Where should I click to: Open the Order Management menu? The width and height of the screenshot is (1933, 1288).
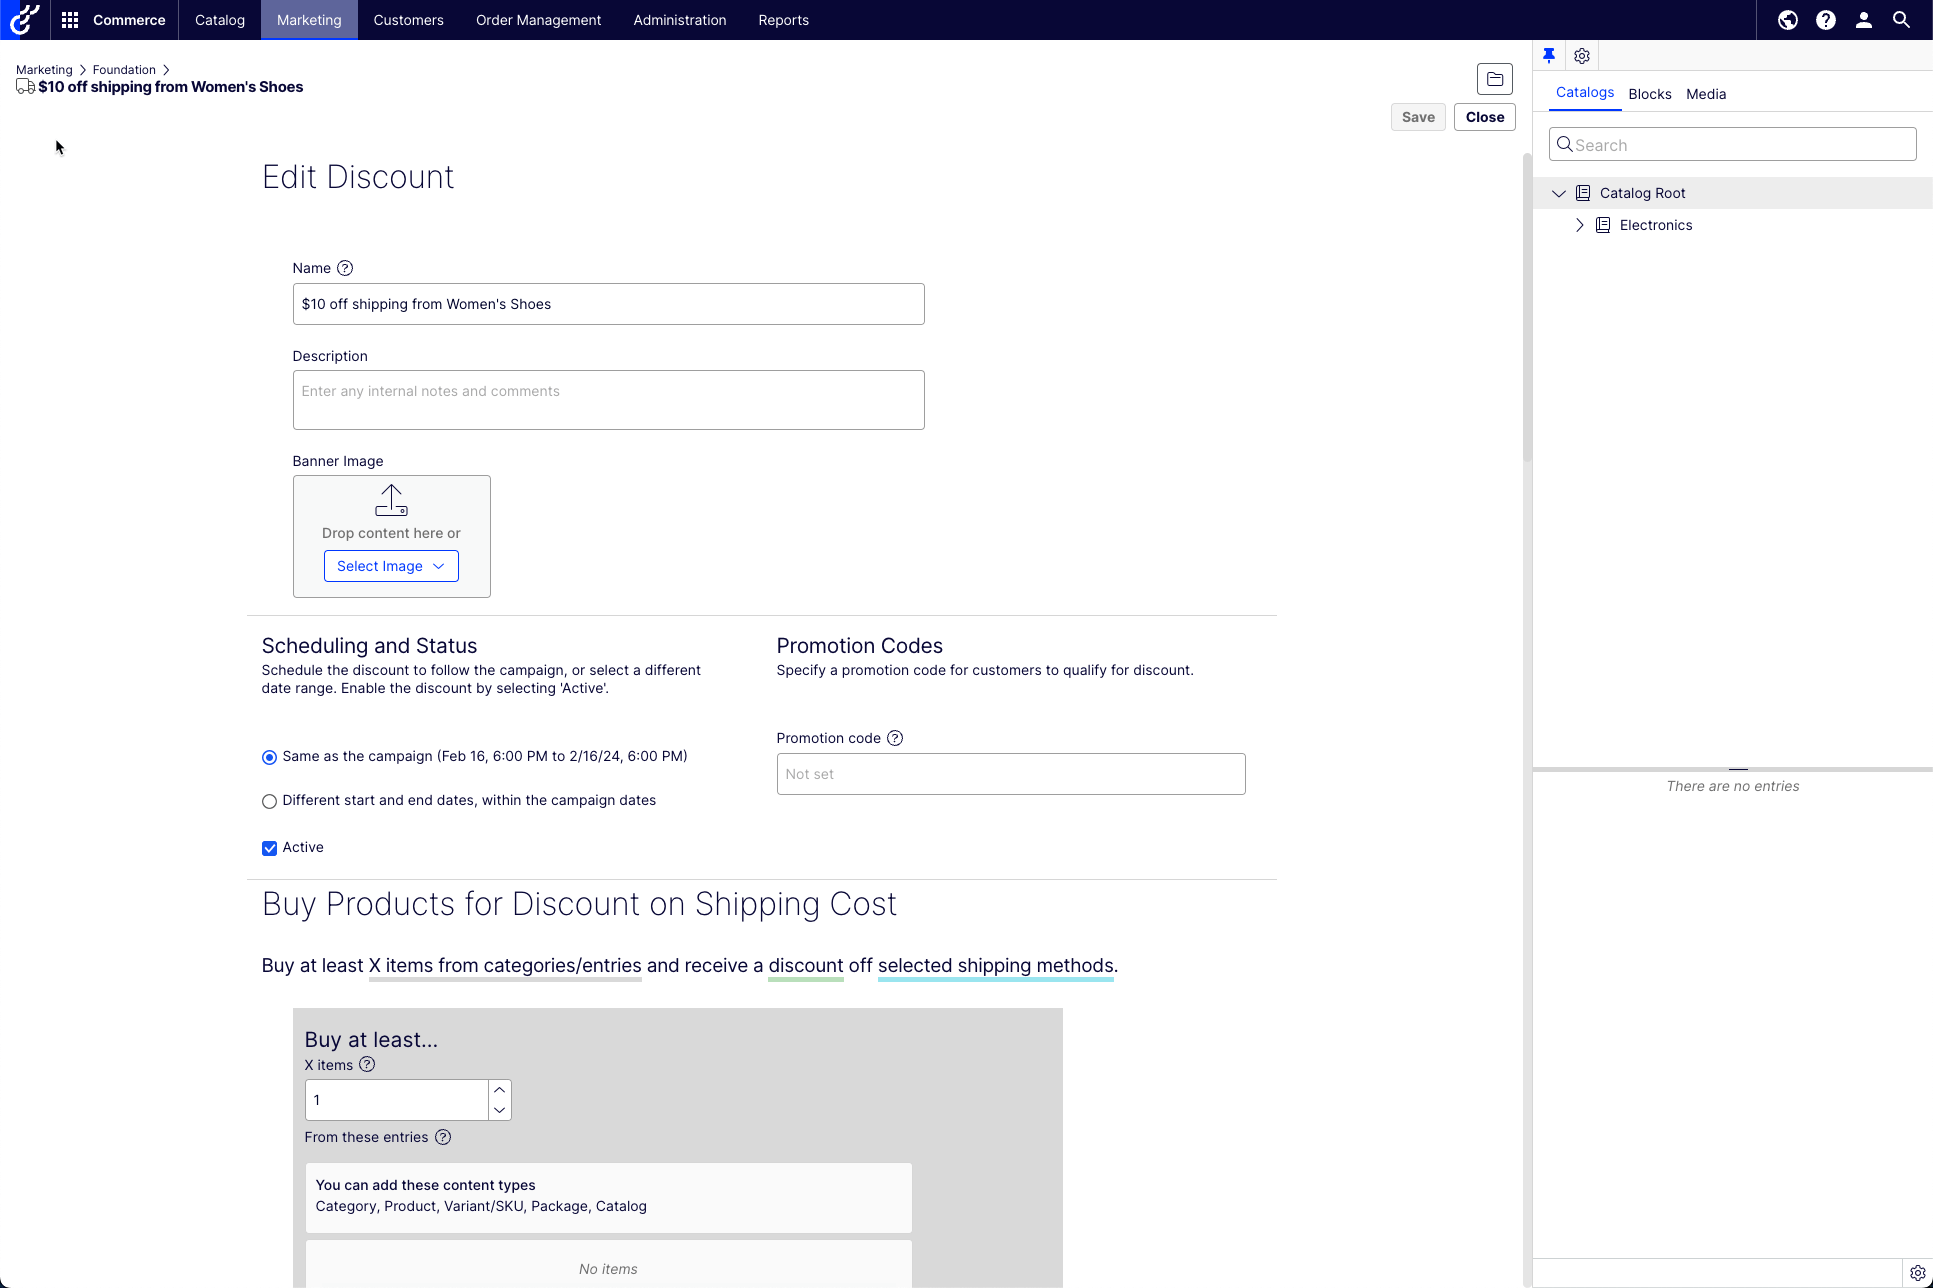pyautogui.click(x=538, y=20)
